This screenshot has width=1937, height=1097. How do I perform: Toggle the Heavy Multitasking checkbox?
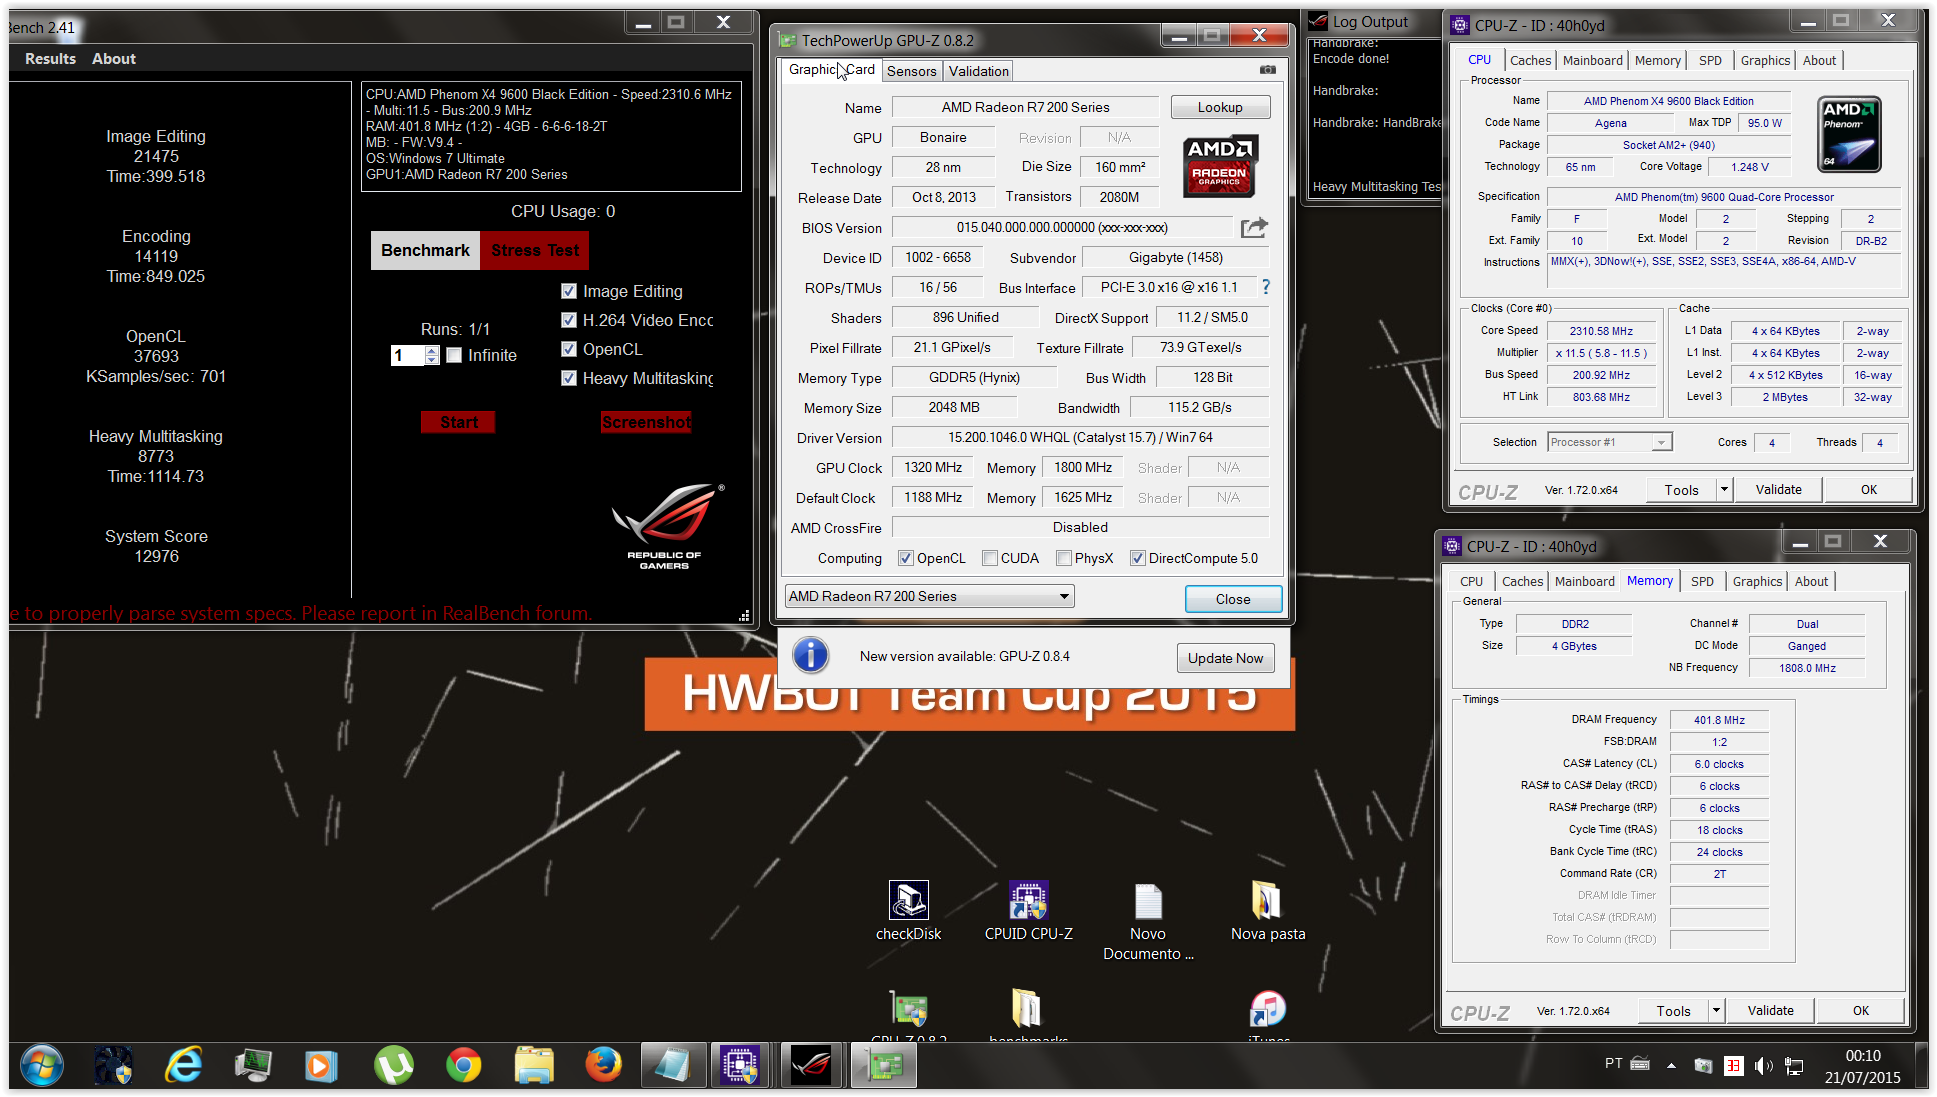point(569,378)
